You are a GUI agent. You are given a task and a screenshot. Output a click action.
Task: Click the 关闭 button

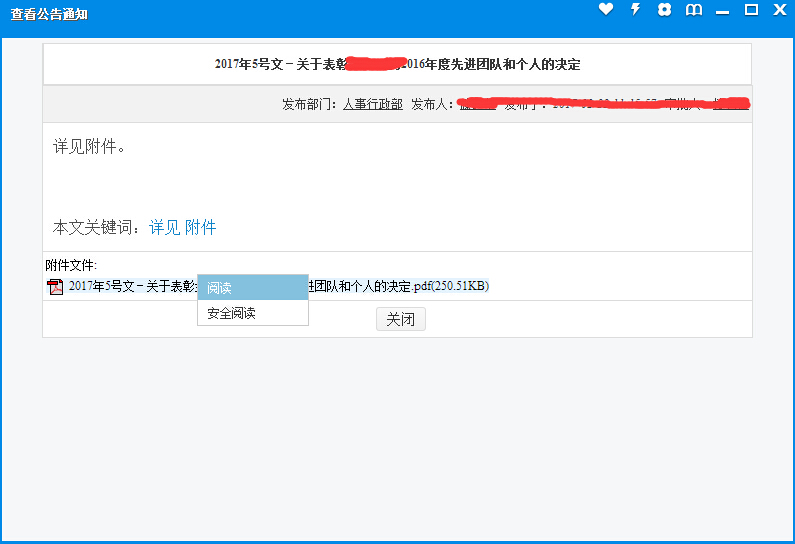401,319
